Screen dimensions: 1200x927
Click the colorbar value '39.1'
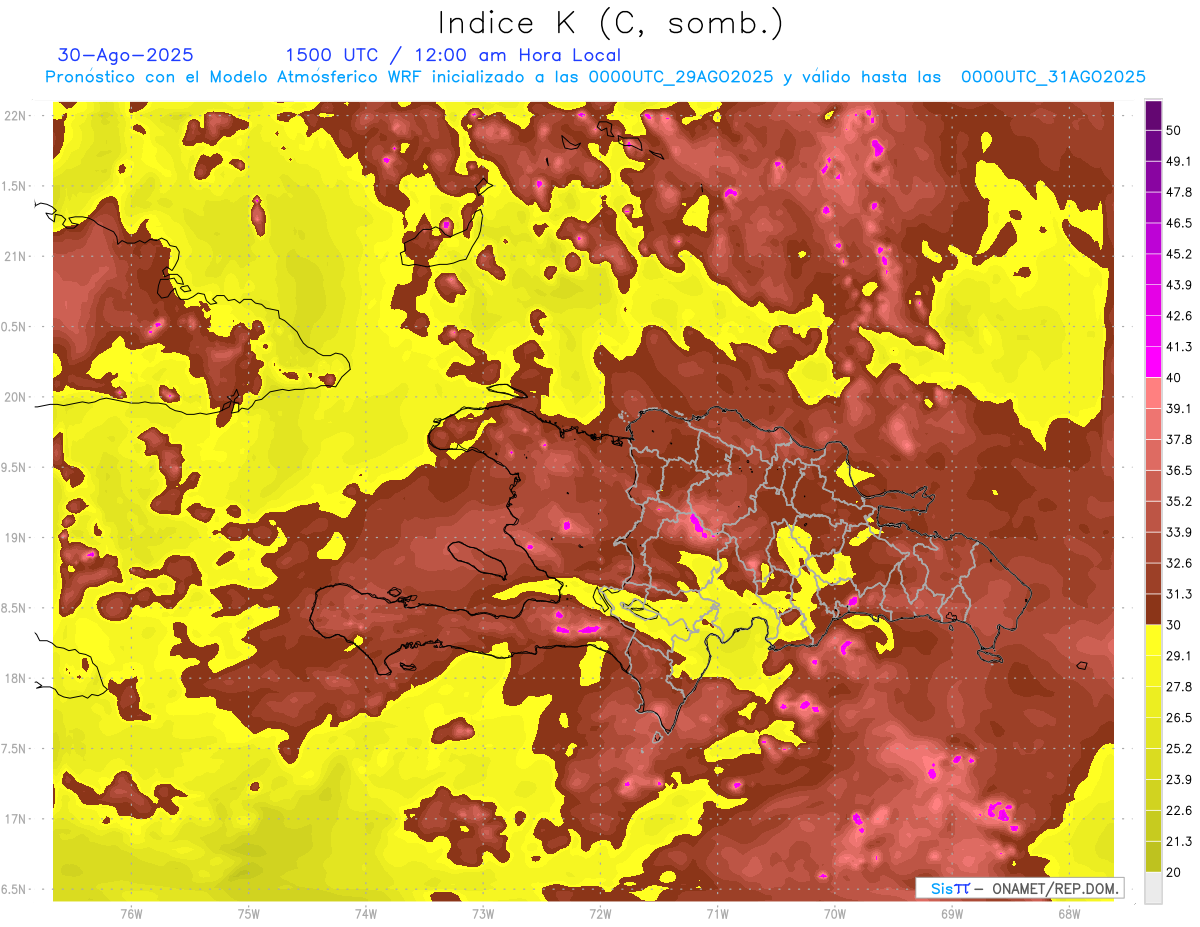click(x=1179, y=408)
